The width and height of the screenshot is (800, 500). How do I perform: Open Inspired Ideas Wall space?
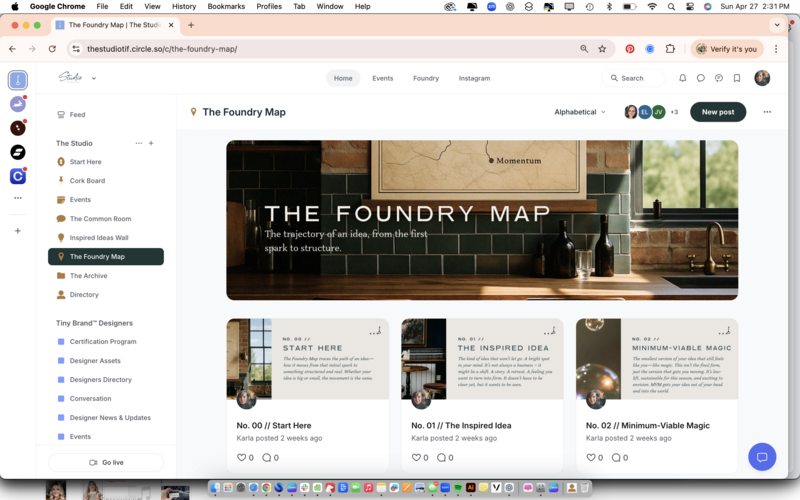point(106,238)
